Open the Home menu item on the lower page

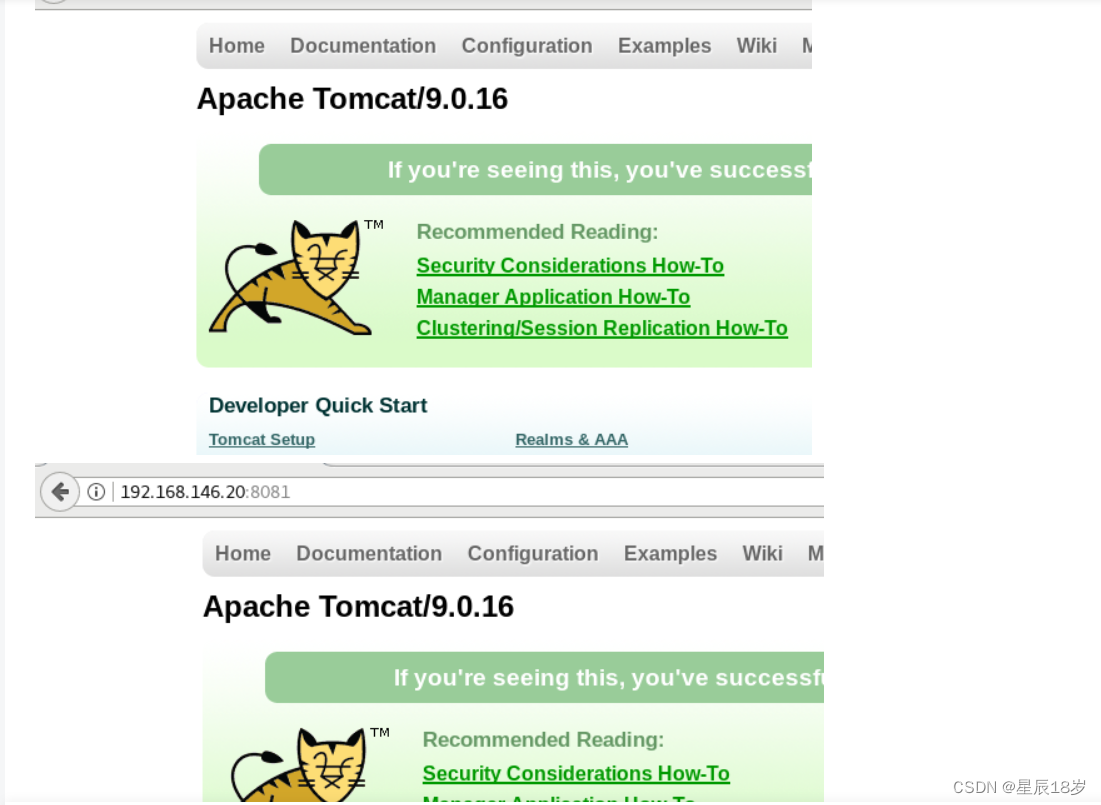(242, 553)
